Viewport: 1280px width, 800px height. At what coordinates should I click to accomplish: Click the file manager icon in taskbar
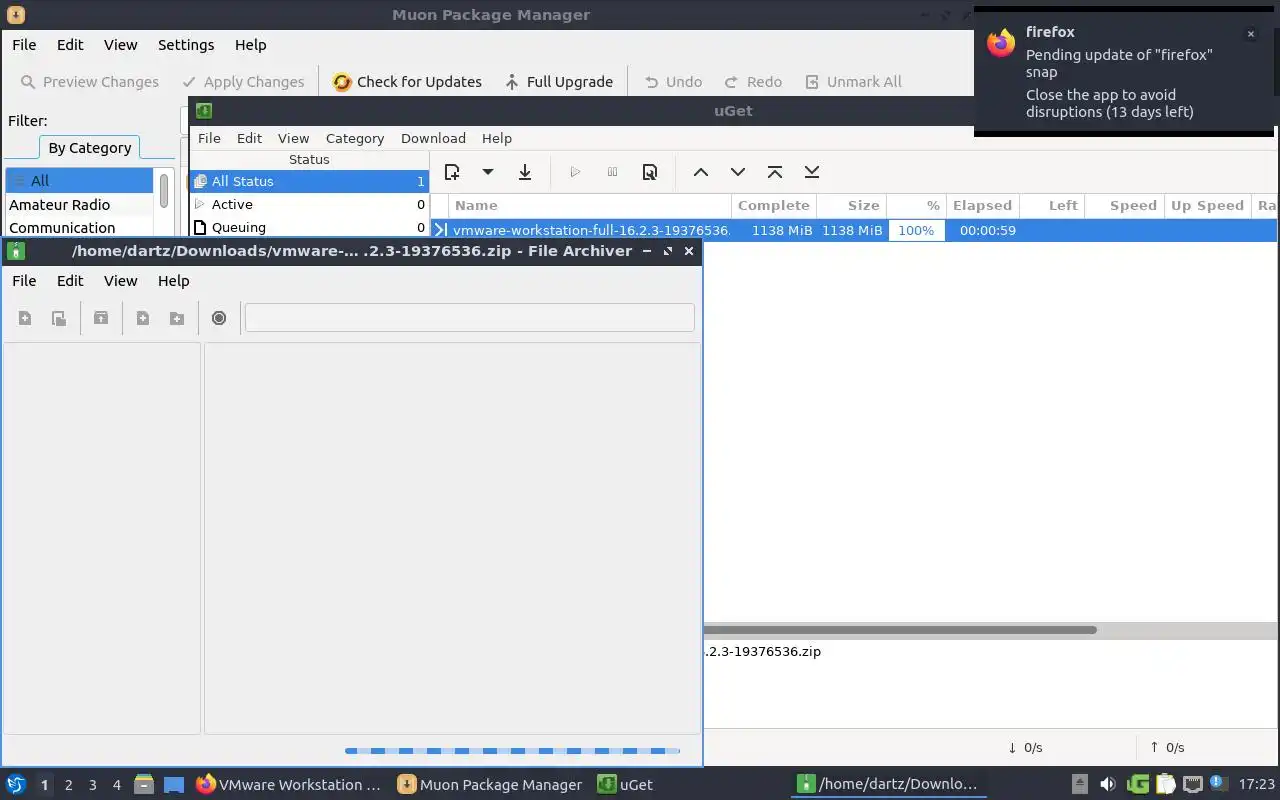143,784
